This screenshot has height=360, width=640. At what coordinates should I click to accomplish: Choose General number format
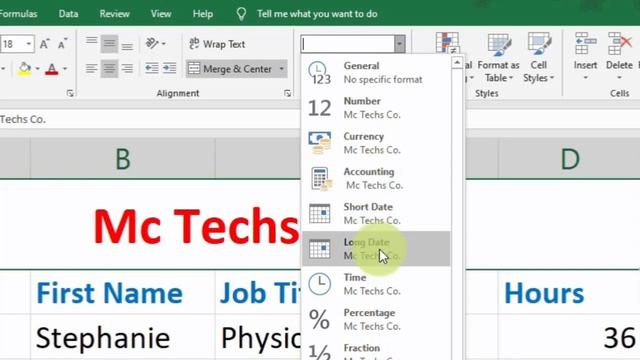click(376, 73)
